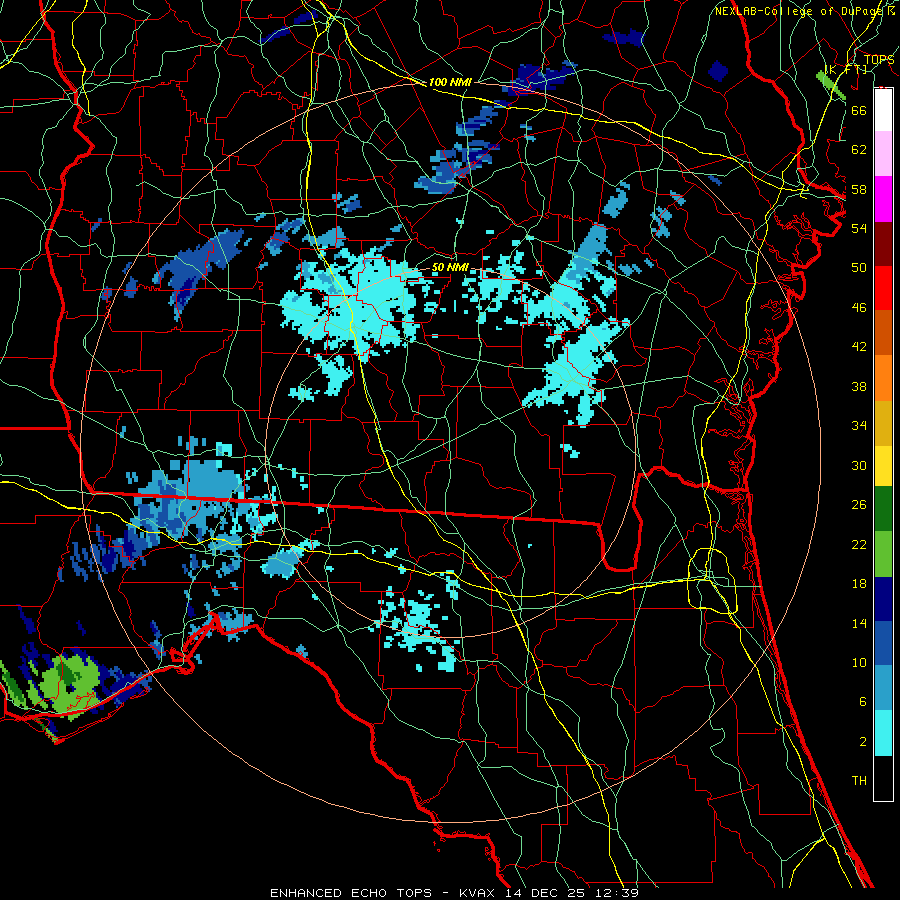Image resolution: width=900 pixels, height=900 pixels.
Task: Click the legend value label '54'
Action: point(859,228)
